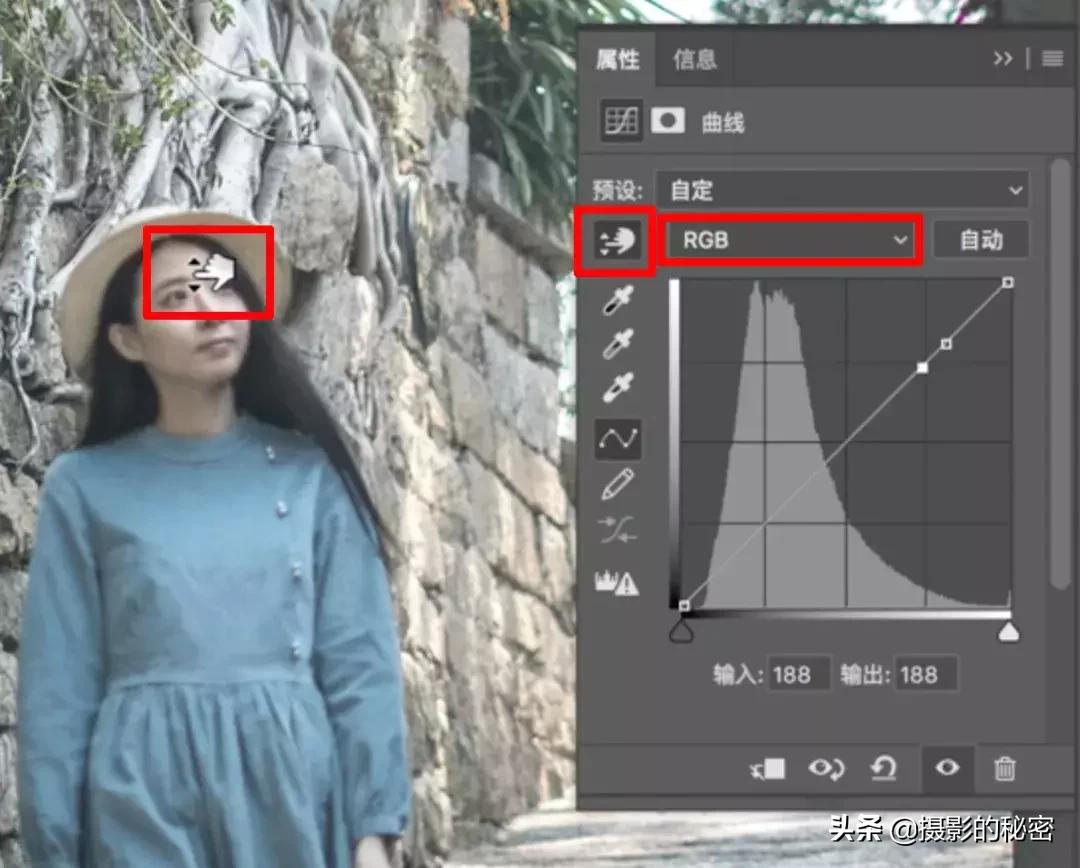The height and width of the screenshot is (868, 1080).
Task: Click the smooth curve values icon
Action: (x=618, y=530)
